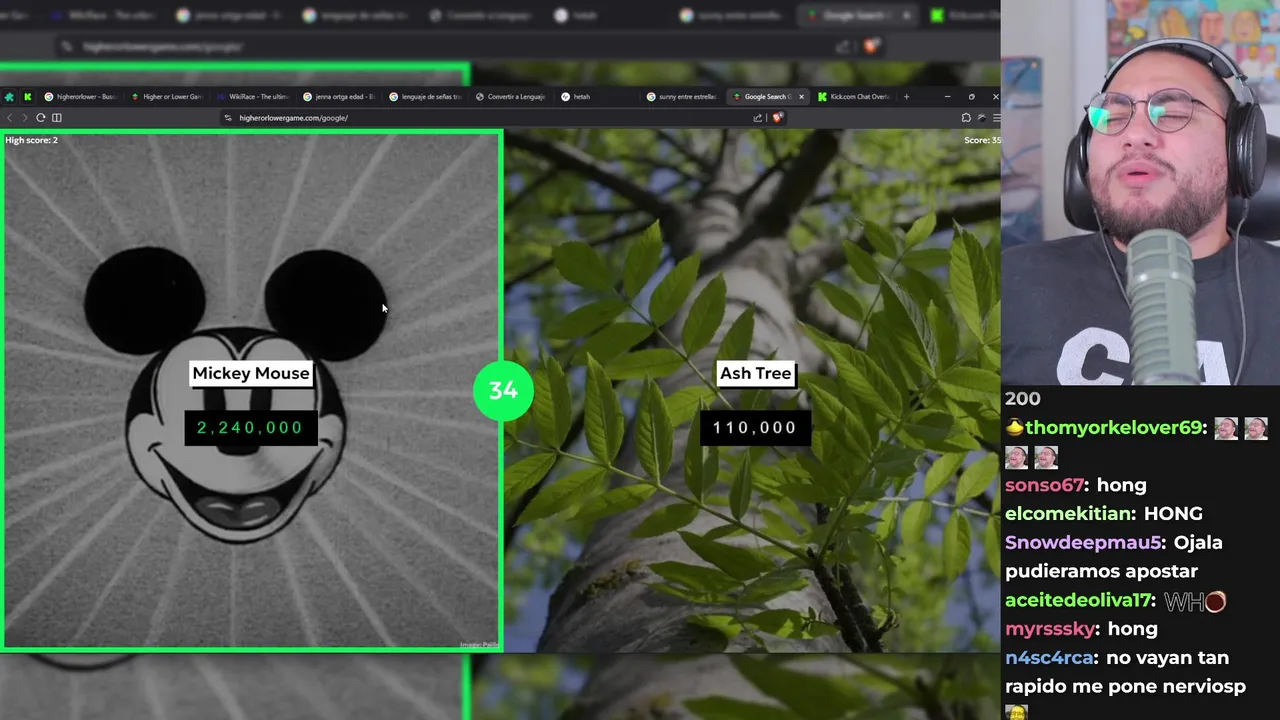Click the Score: 35 text
This screenshot has height=720, width=1280.
(981, 140)
